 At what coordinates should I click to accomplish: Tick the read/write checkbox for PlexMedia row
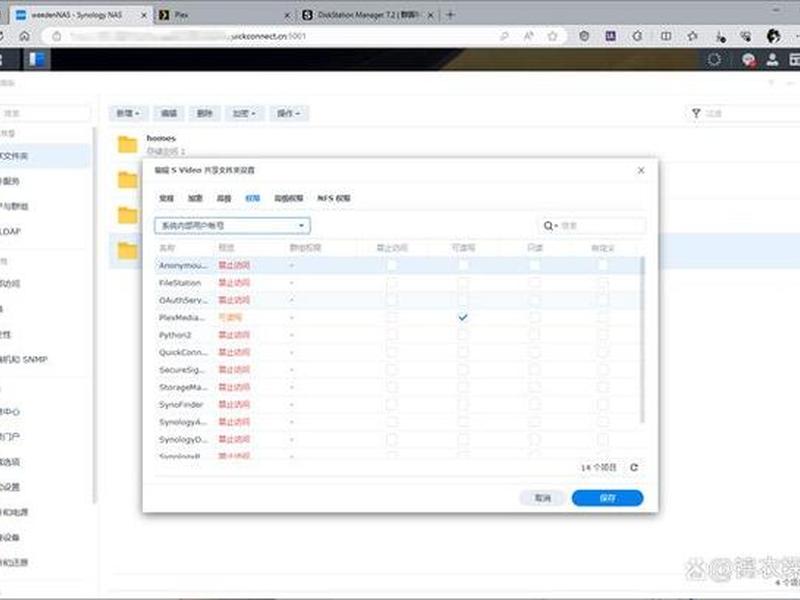point(463,317)
